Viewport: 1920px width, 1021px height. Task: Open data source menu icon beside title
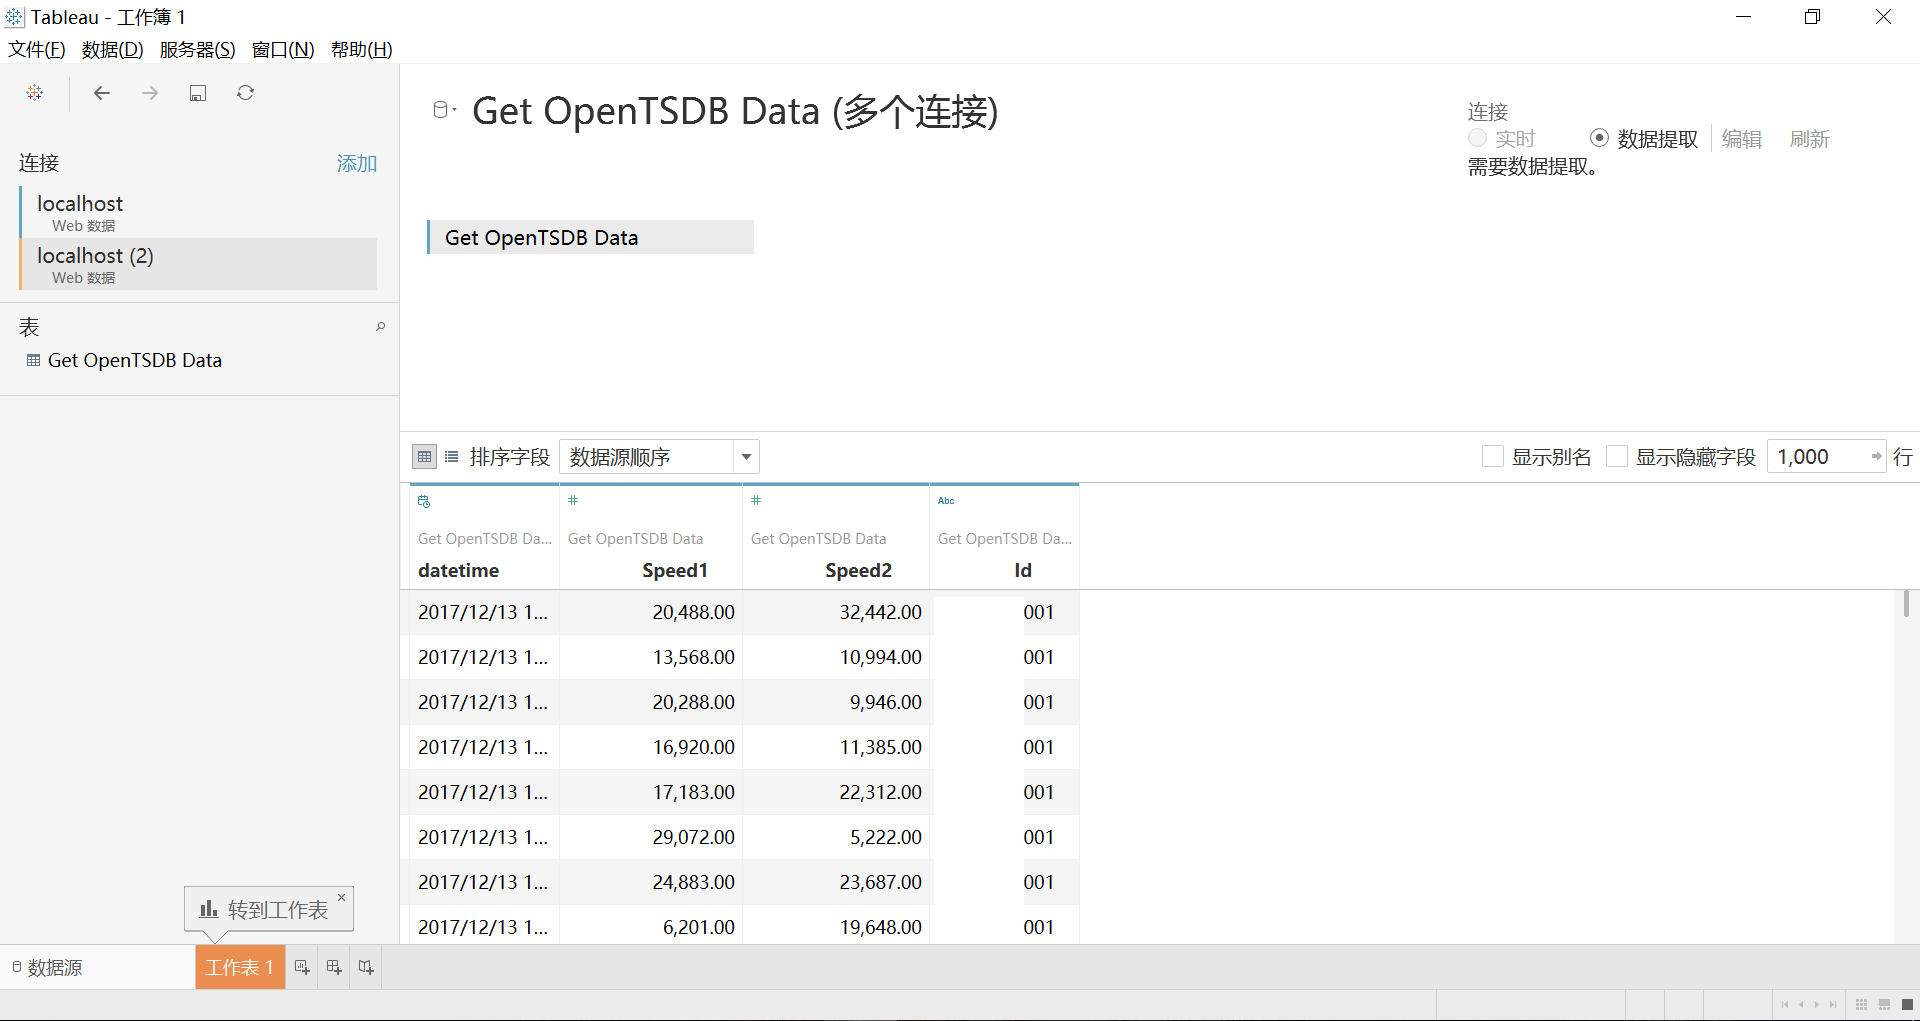click(444, 110)
